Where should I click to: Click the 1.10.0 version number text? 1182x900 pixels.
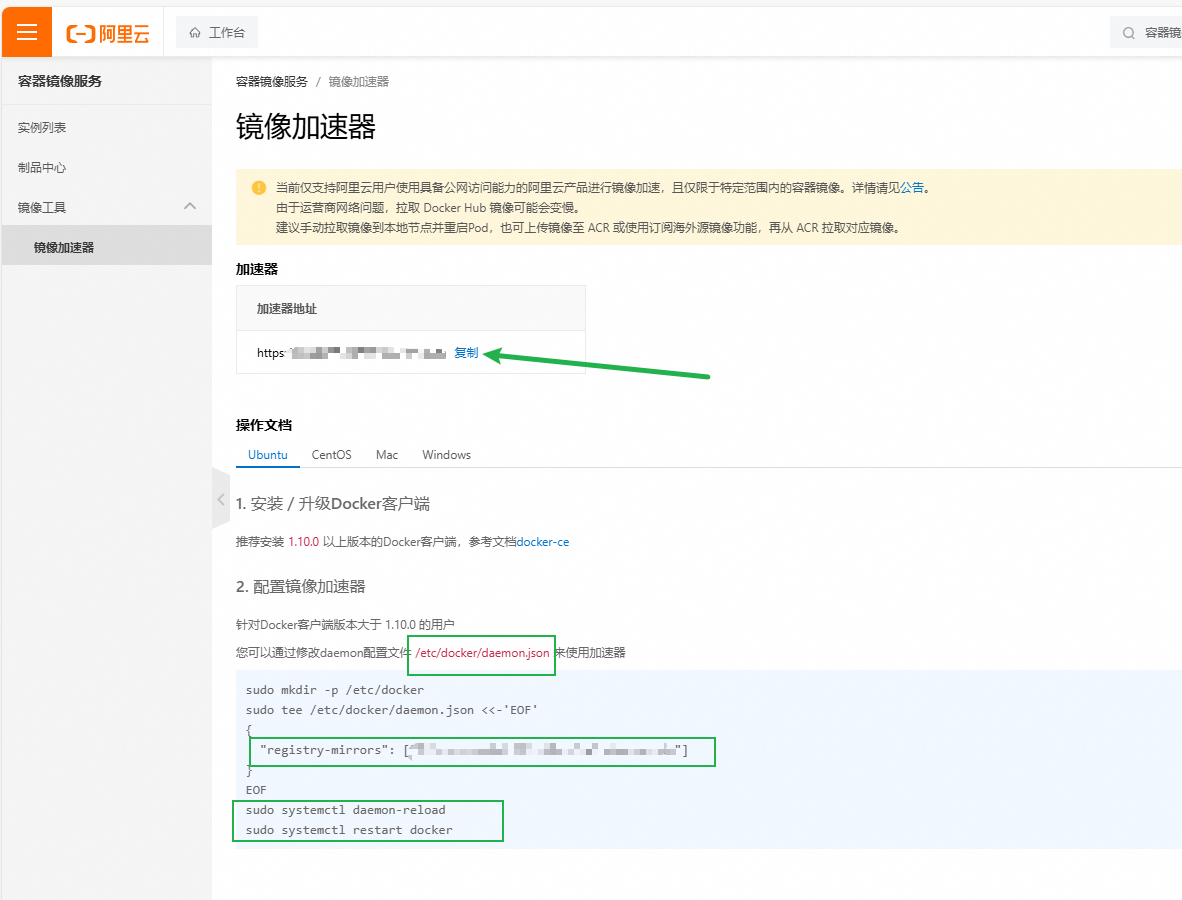[x=304, y=542]
